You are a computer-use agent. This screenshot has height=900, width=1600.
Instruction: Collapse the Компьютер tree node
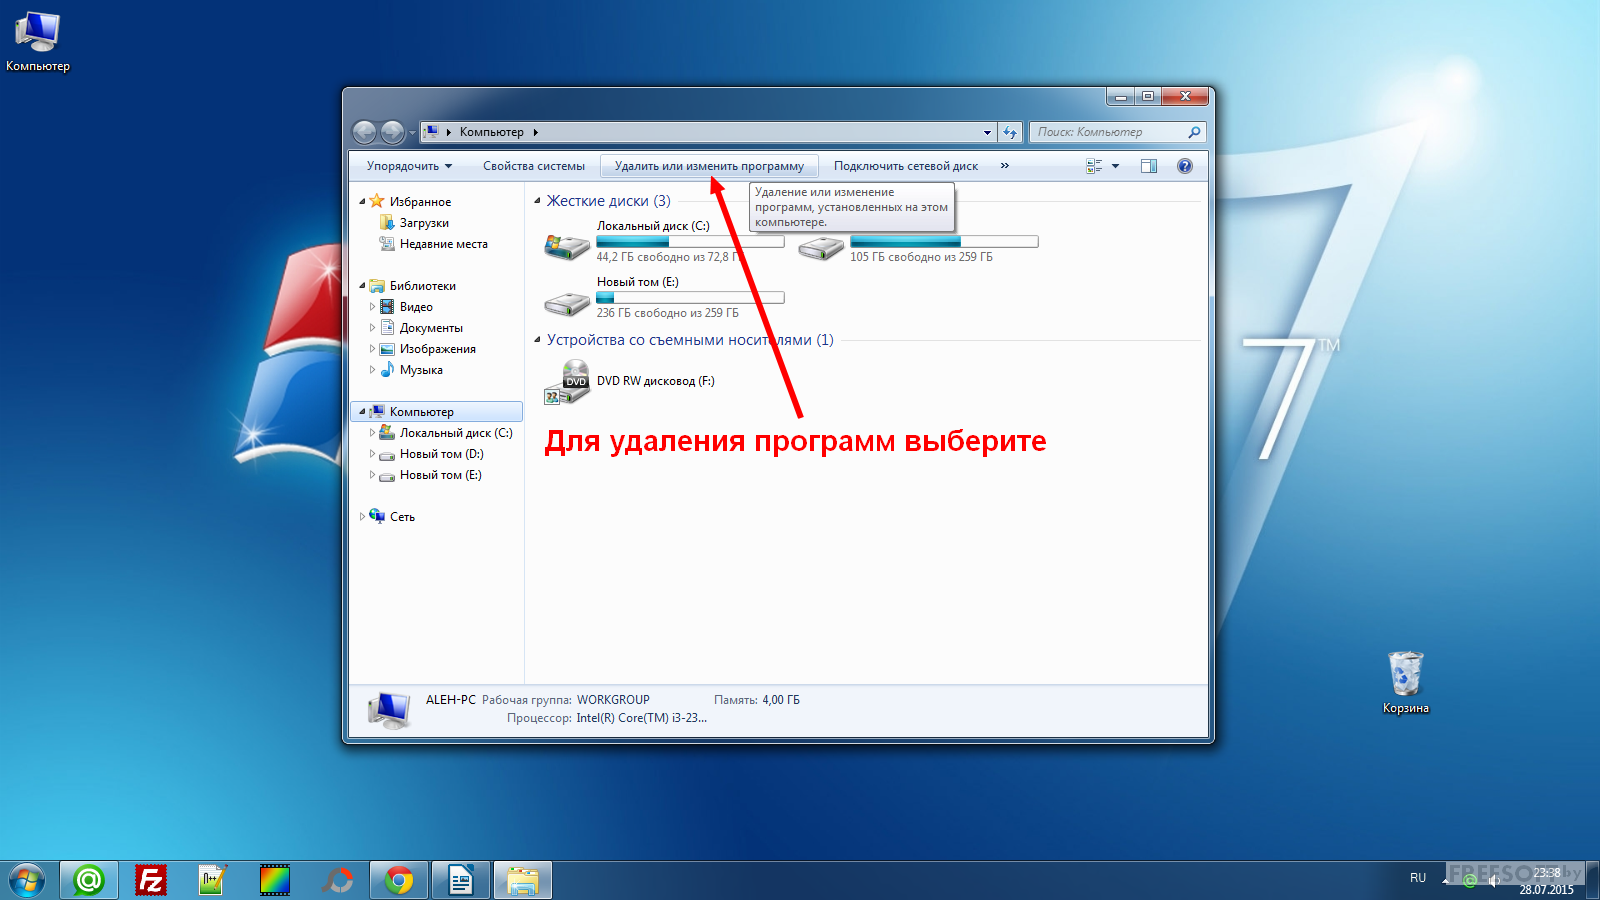point(362,412)
